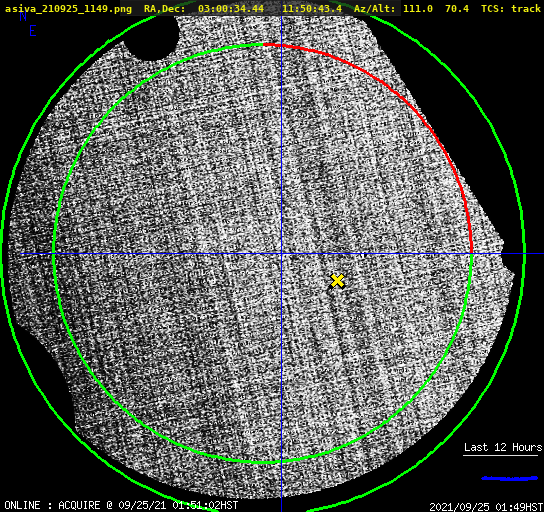This screenshot has height=512, width=544.
Task: Click the Dec value 11:50:43.4
Action: 312,9
